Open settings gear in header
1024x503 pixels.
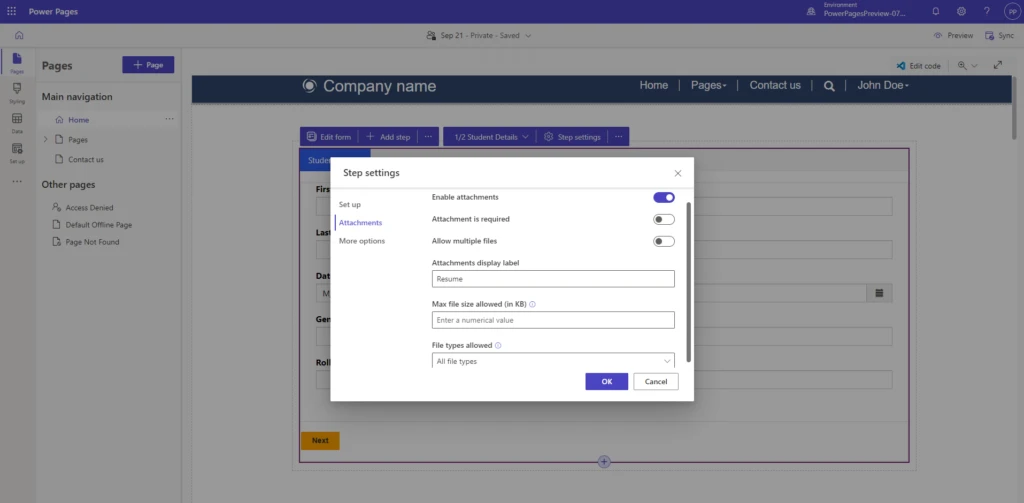click(961, 11)
